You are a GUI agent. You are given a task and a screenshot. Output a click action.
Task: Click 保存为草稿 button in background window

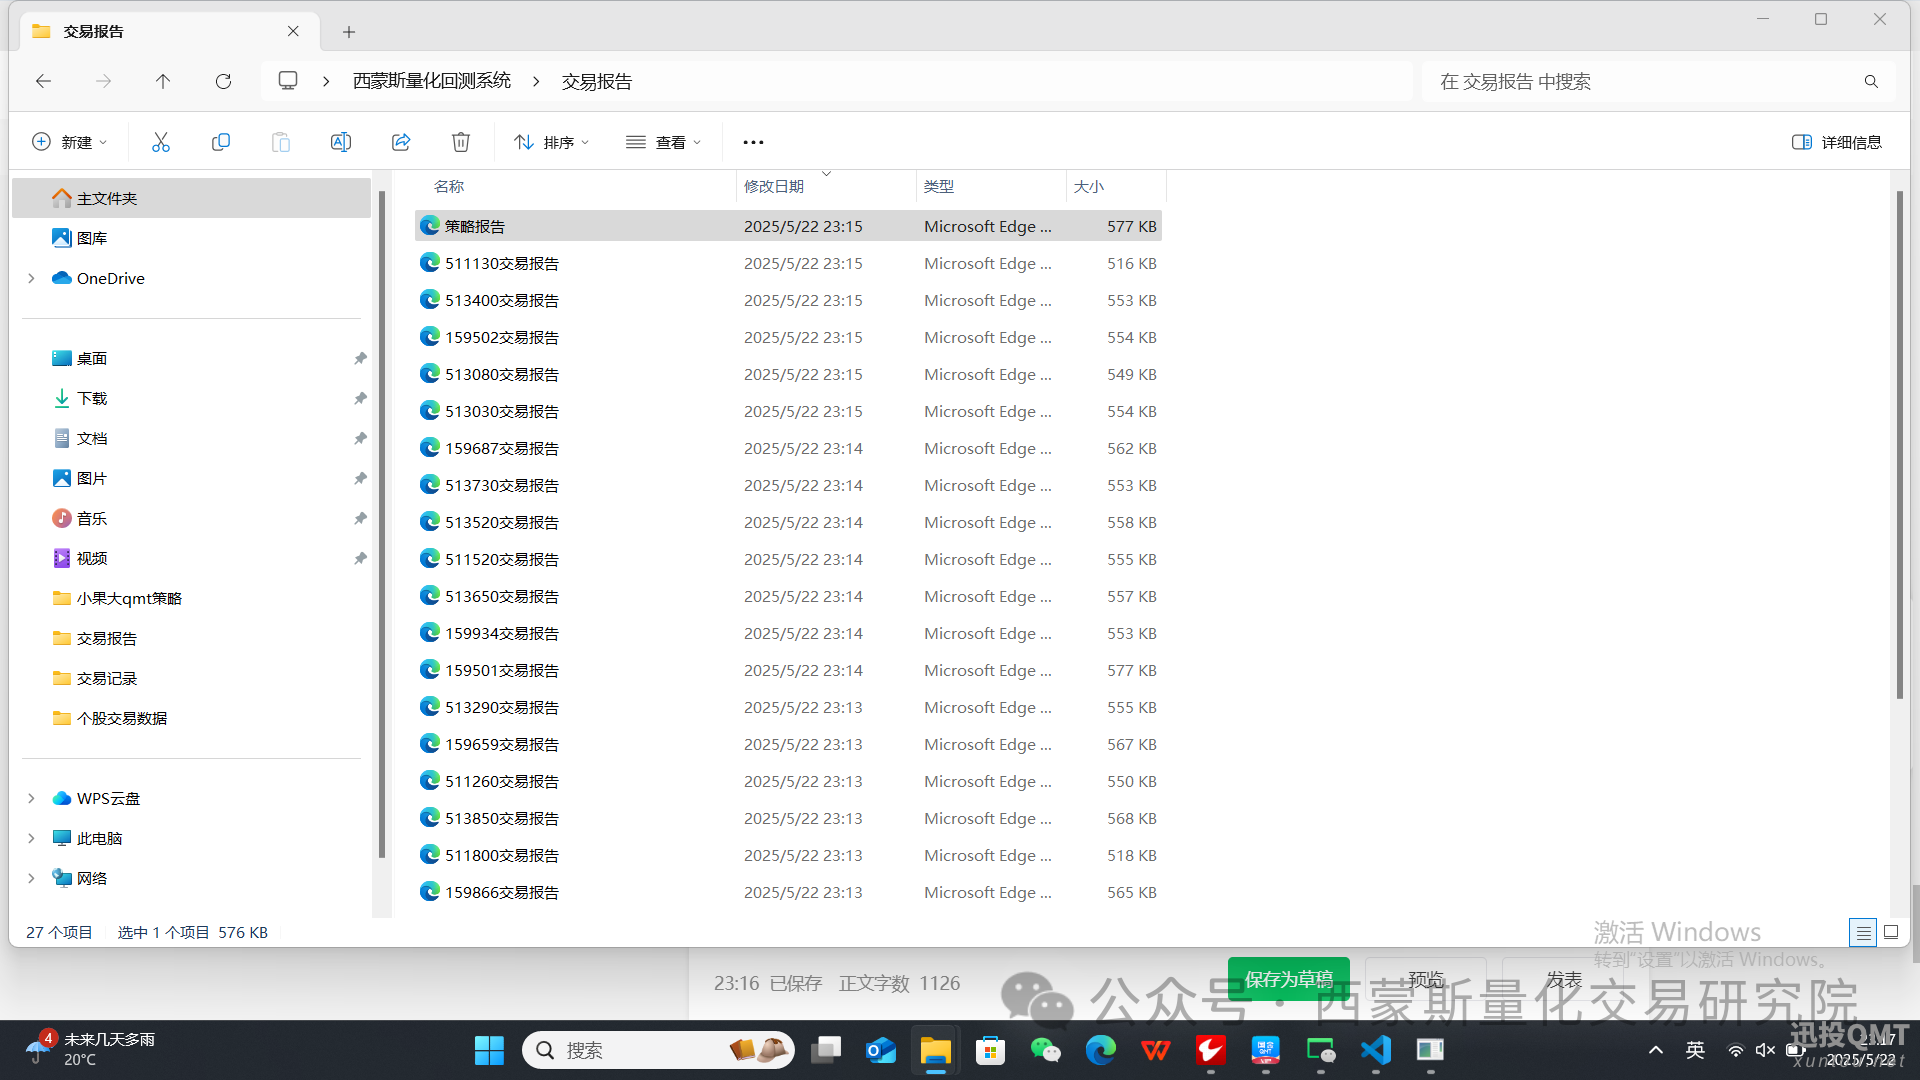pyautogui.click(x=1288, y=979)
